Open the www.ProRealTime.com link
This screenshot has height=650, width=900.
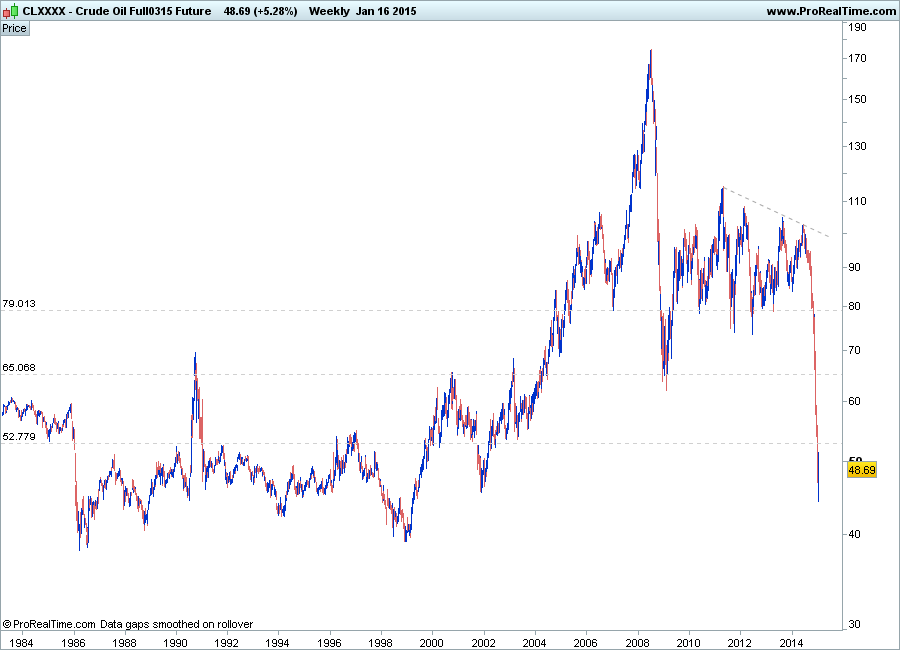click(831, 11)
